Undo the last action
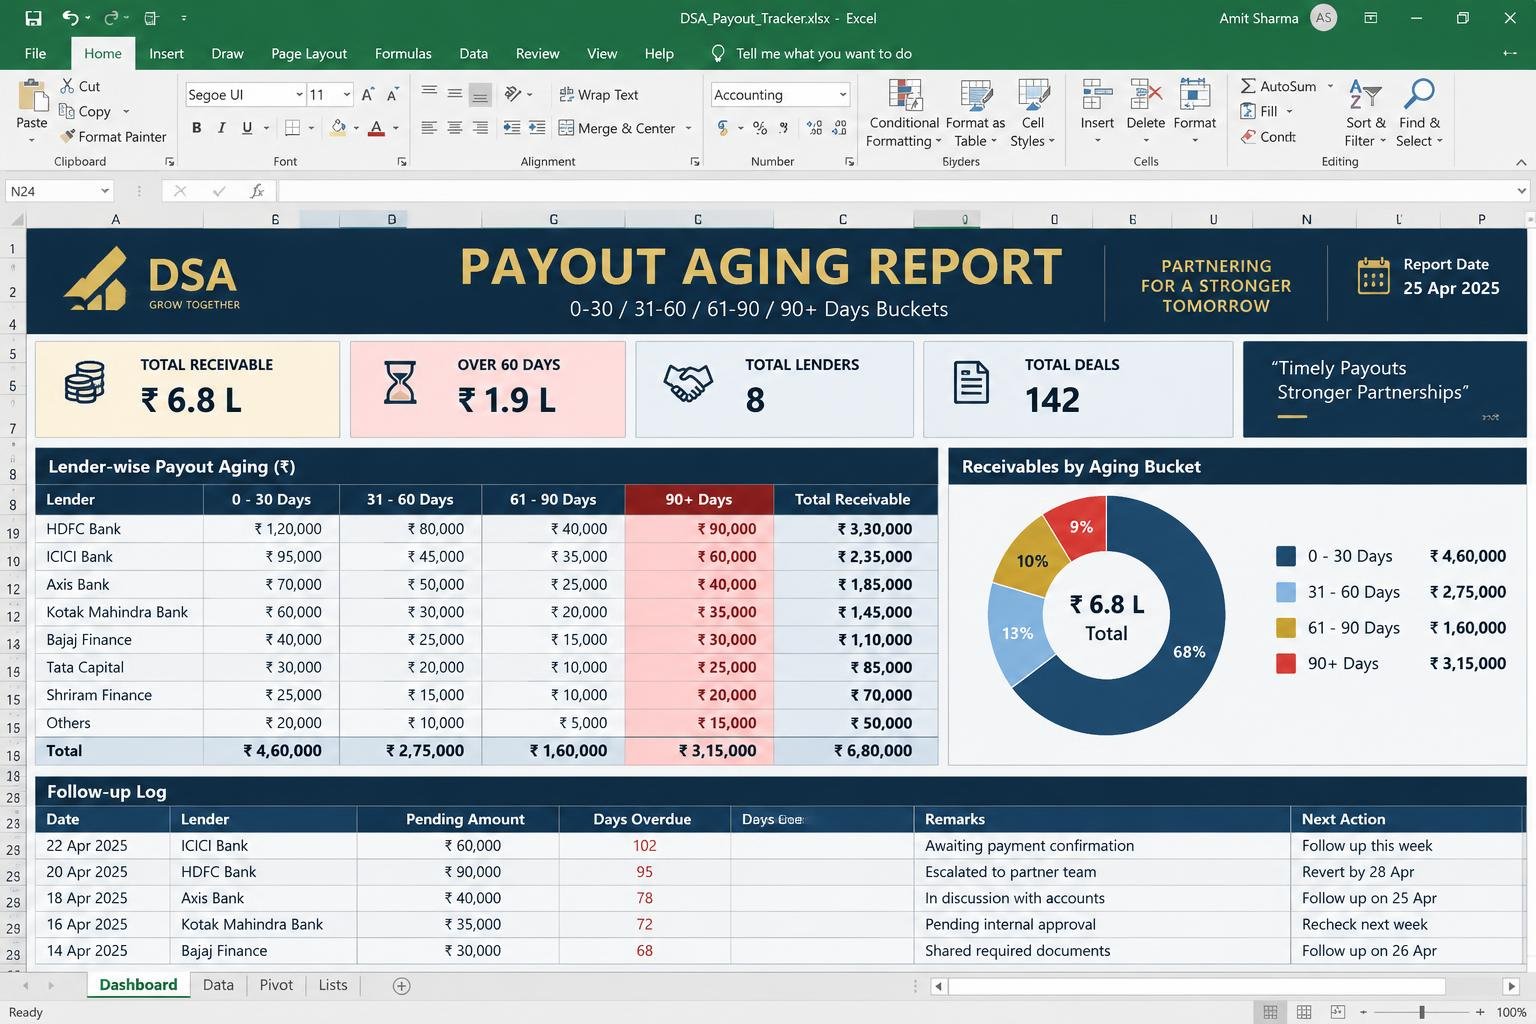1536x1024 pixels. (x=70, y=18)
